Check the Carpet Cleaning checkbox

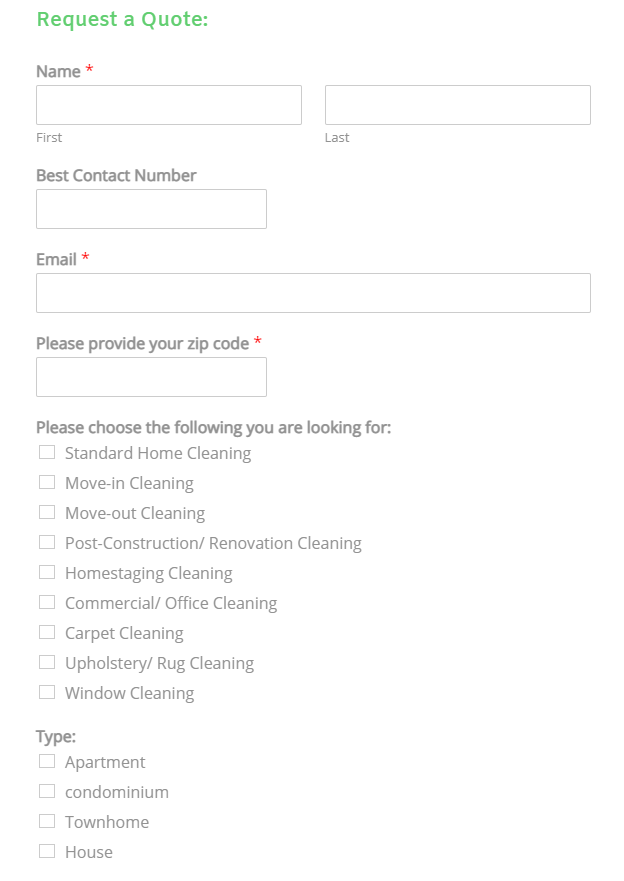[47, 633]
